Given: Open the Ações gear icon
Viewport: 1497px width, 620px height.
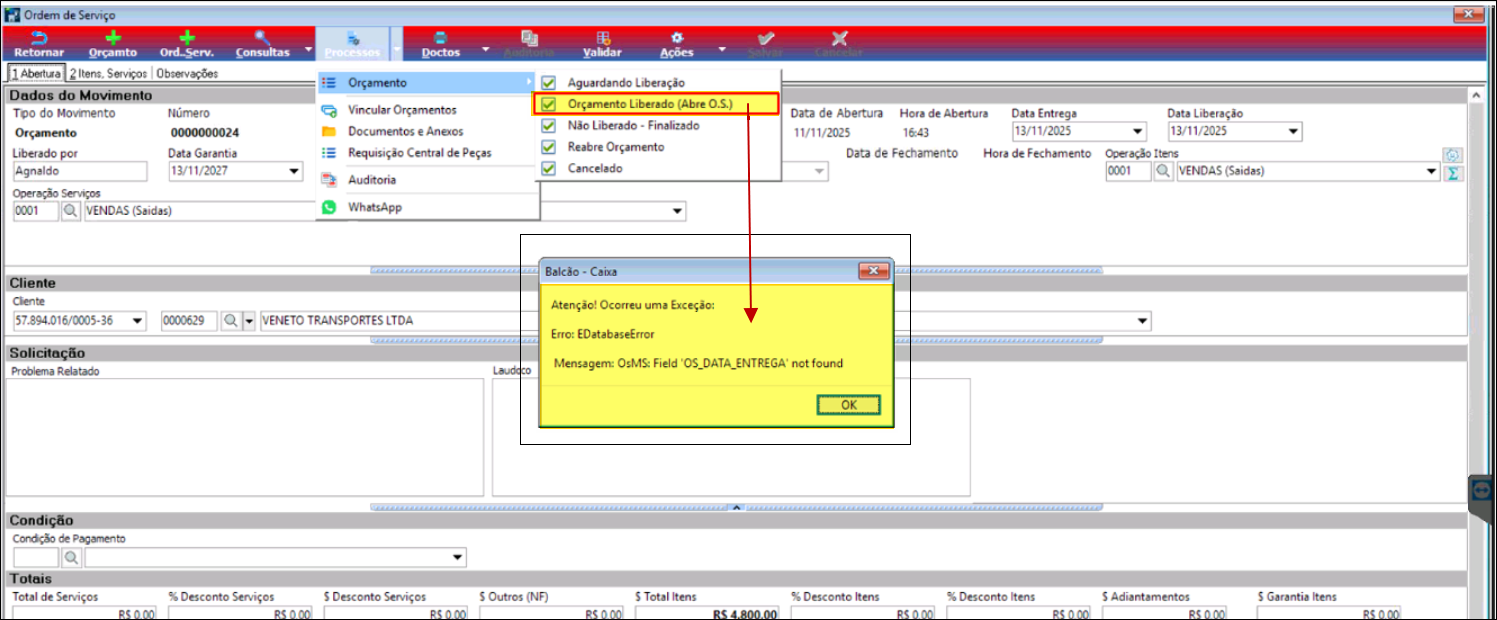Looking at the screenshot, I should (677, 38).
